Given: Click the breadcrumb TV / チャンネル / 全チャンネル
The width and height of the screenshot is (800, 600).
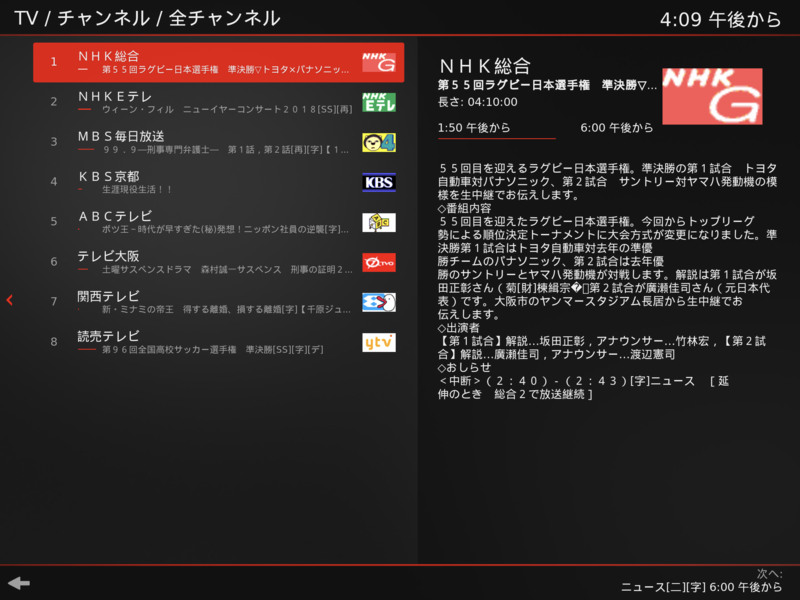Looking at the screenshot, I should tap(147, 18).
